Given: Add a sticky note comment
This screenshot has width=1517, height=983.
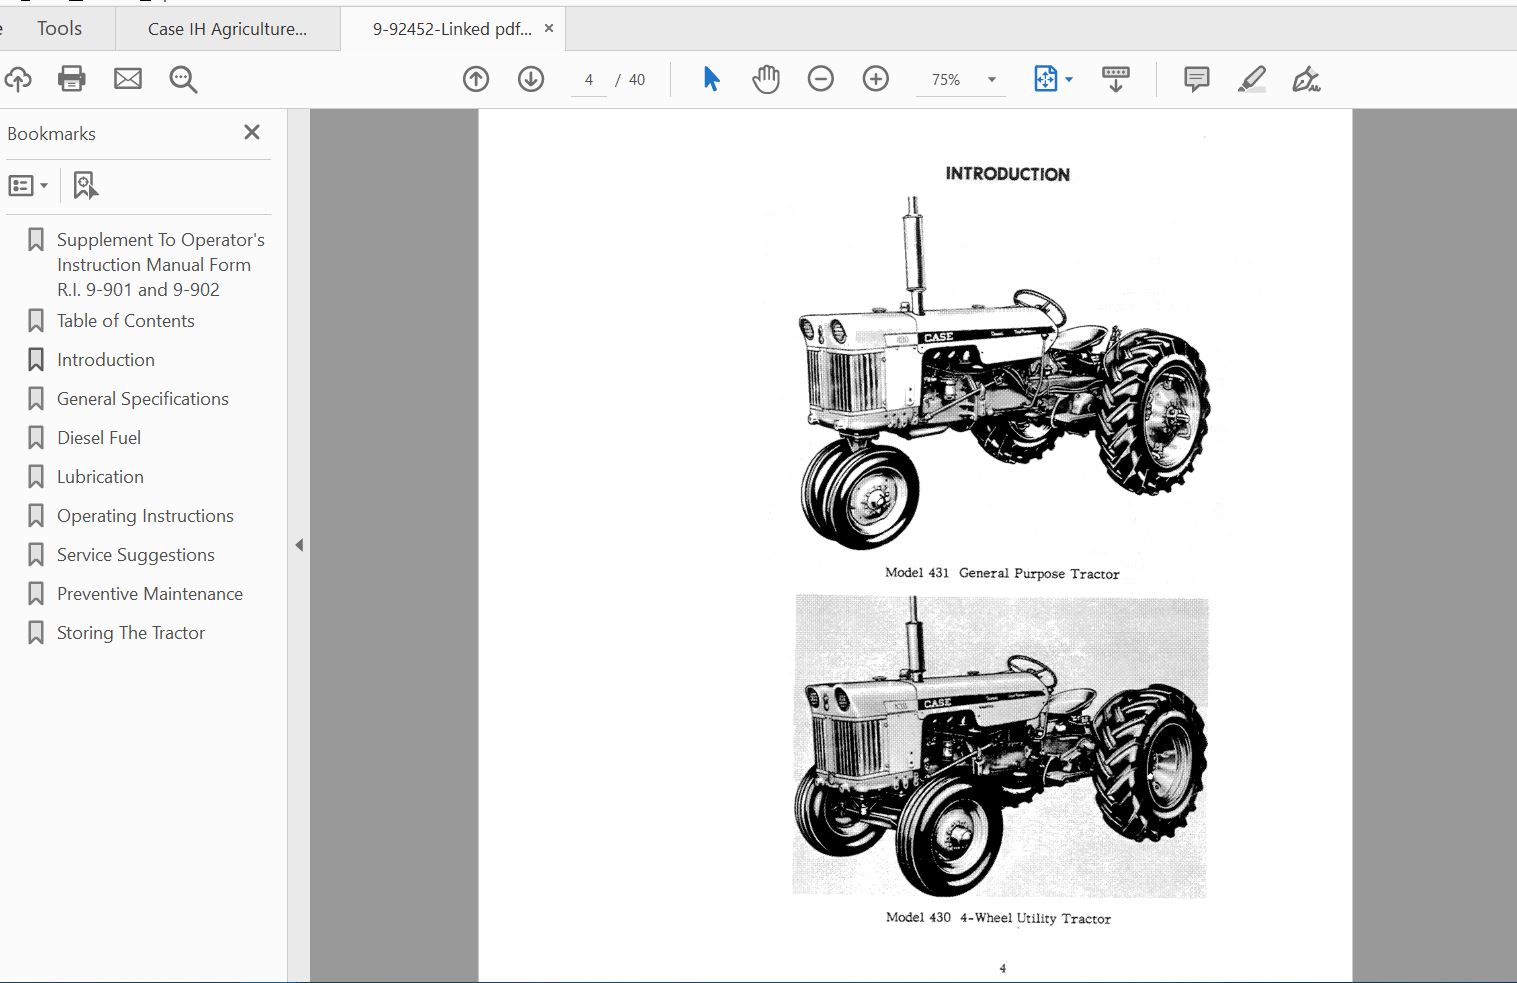Looking at the screenshot, I should pos(1196,79).
